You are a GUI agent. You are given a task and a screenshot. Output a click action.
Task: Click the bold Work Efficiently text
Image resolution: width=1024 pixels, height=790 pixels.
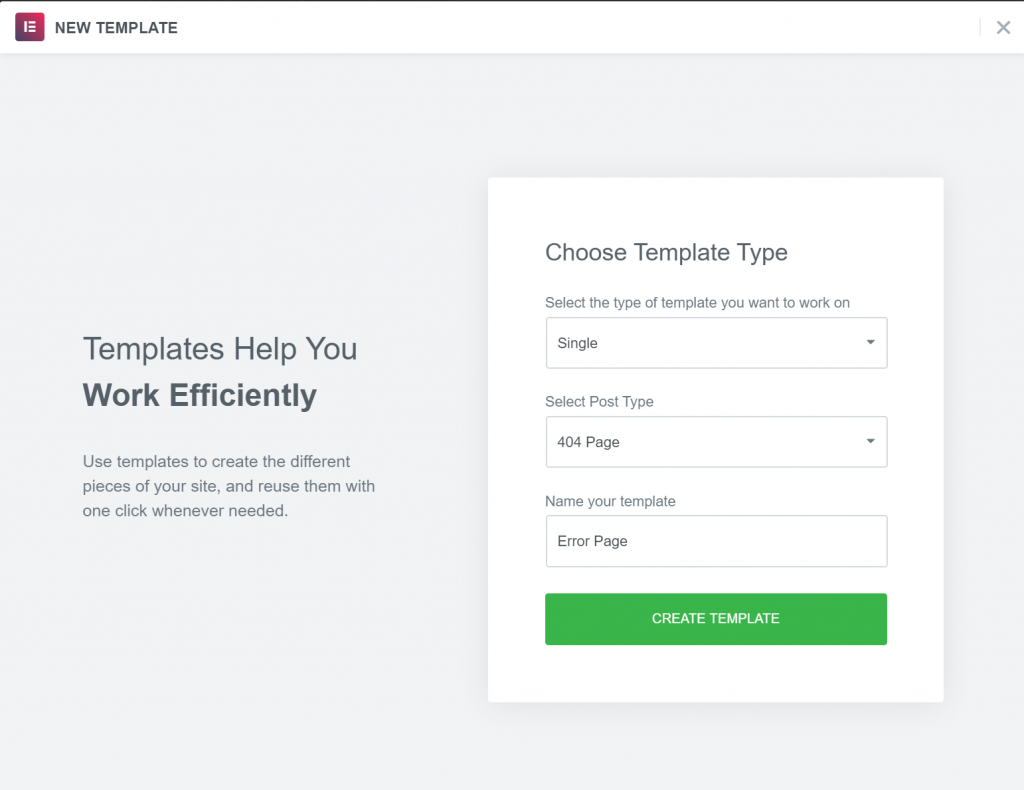pyautogui.click(x=200, y=395)
